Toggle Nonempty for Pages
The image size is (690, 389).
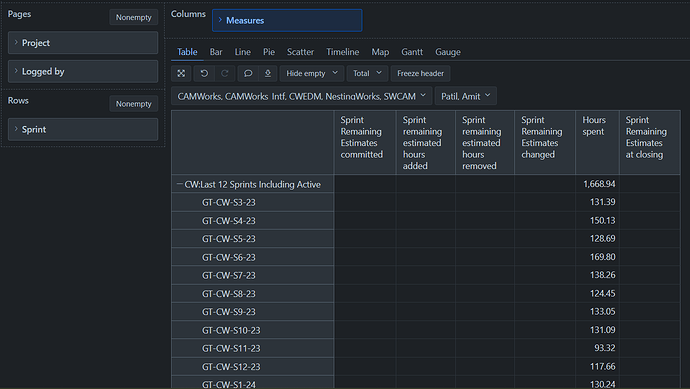[133, 17]
